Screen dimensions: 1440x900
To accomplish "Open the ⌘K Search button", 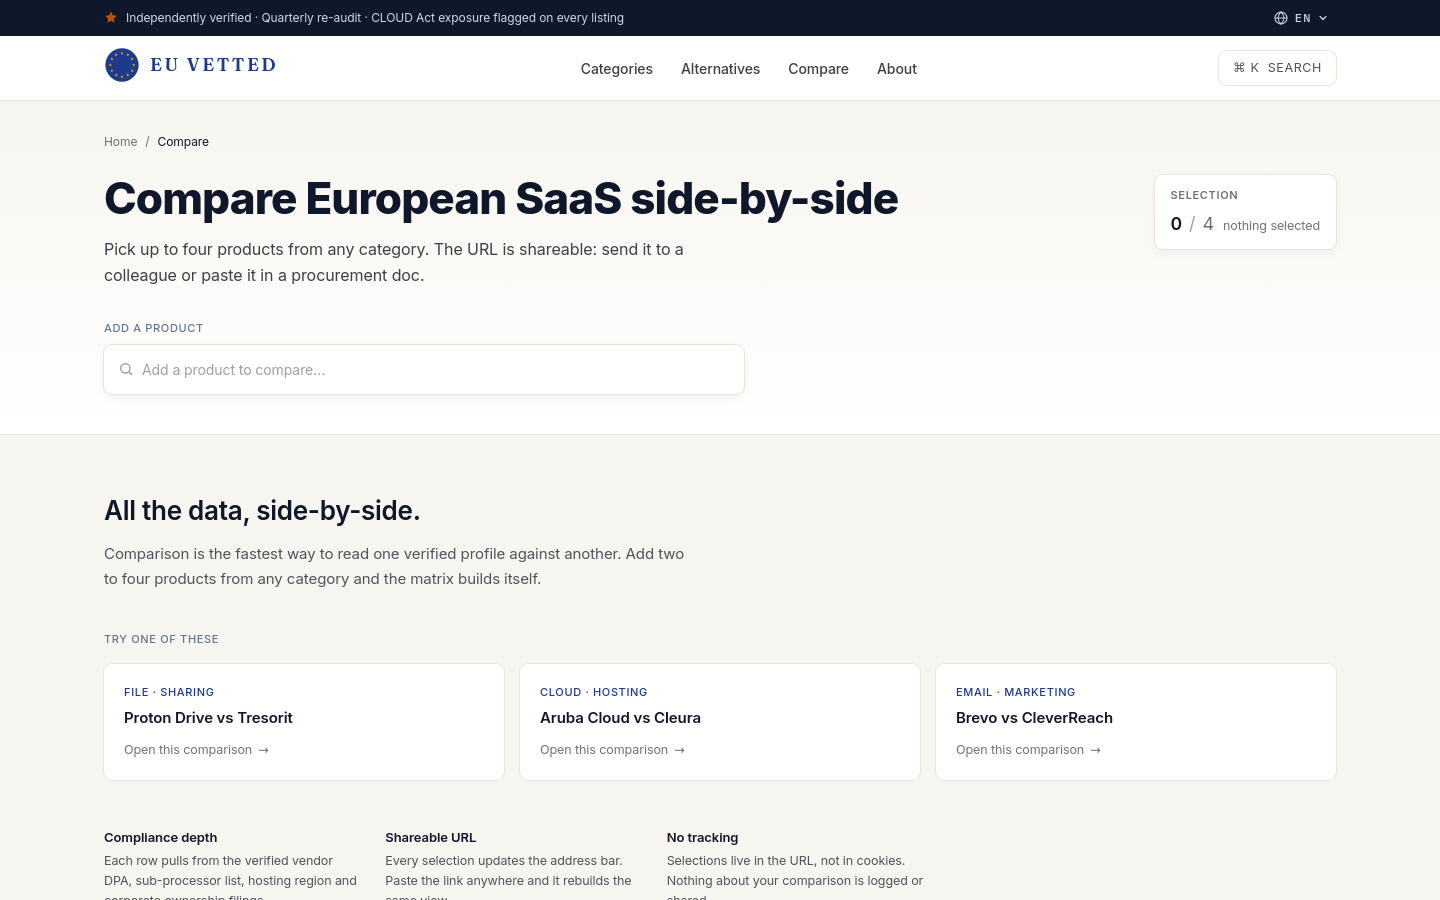I will 1277,68.
